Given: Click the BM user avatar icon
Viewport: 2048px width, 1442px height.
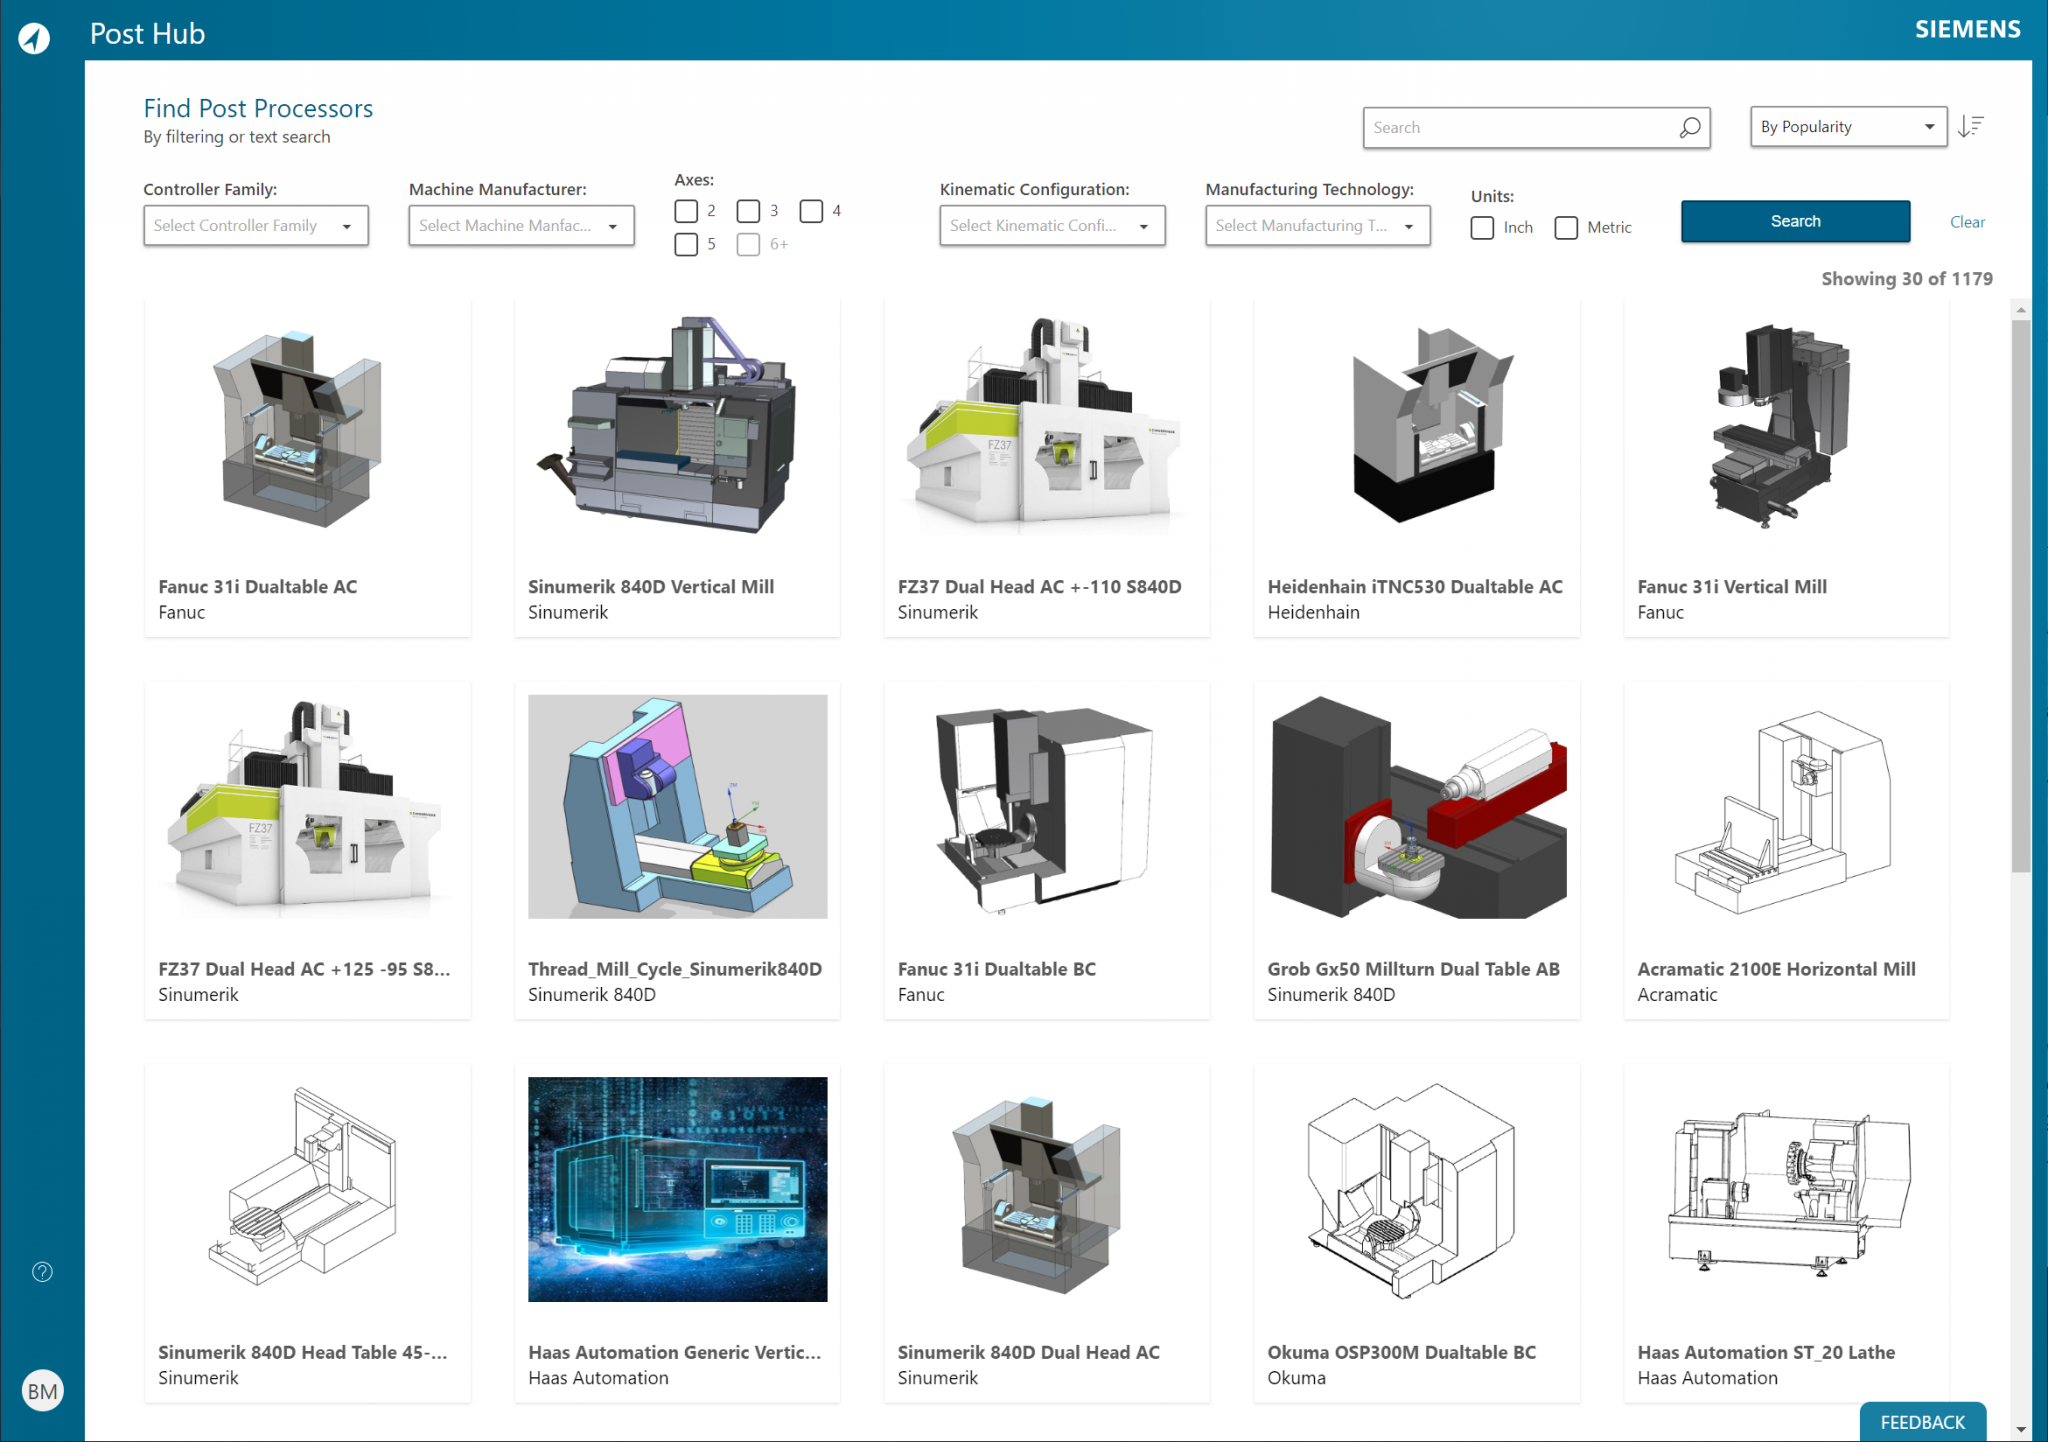Looking at the screenshot, I should pyautogui.click(x=42, y=1390).
